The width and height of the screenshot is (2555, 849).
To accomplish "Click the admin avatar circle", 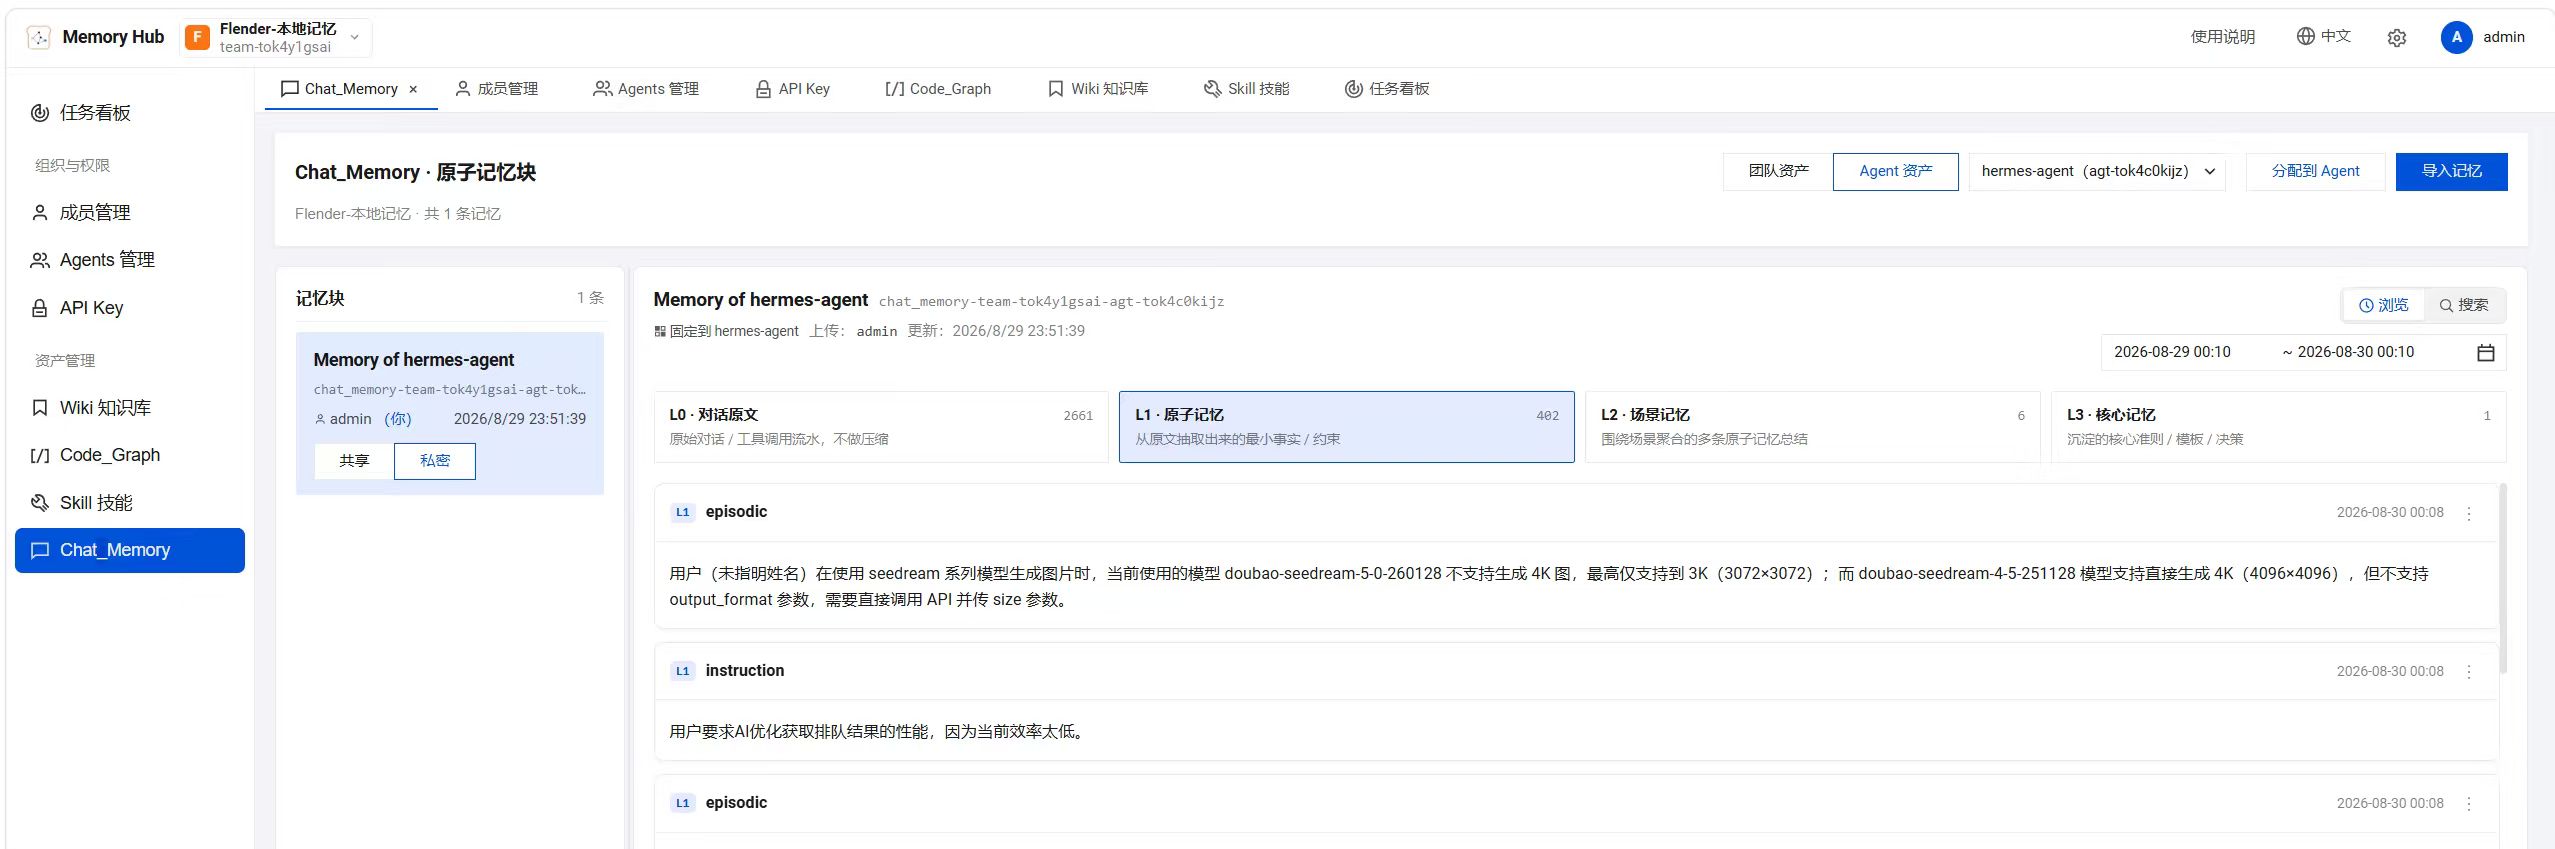I will (2456, 37).
